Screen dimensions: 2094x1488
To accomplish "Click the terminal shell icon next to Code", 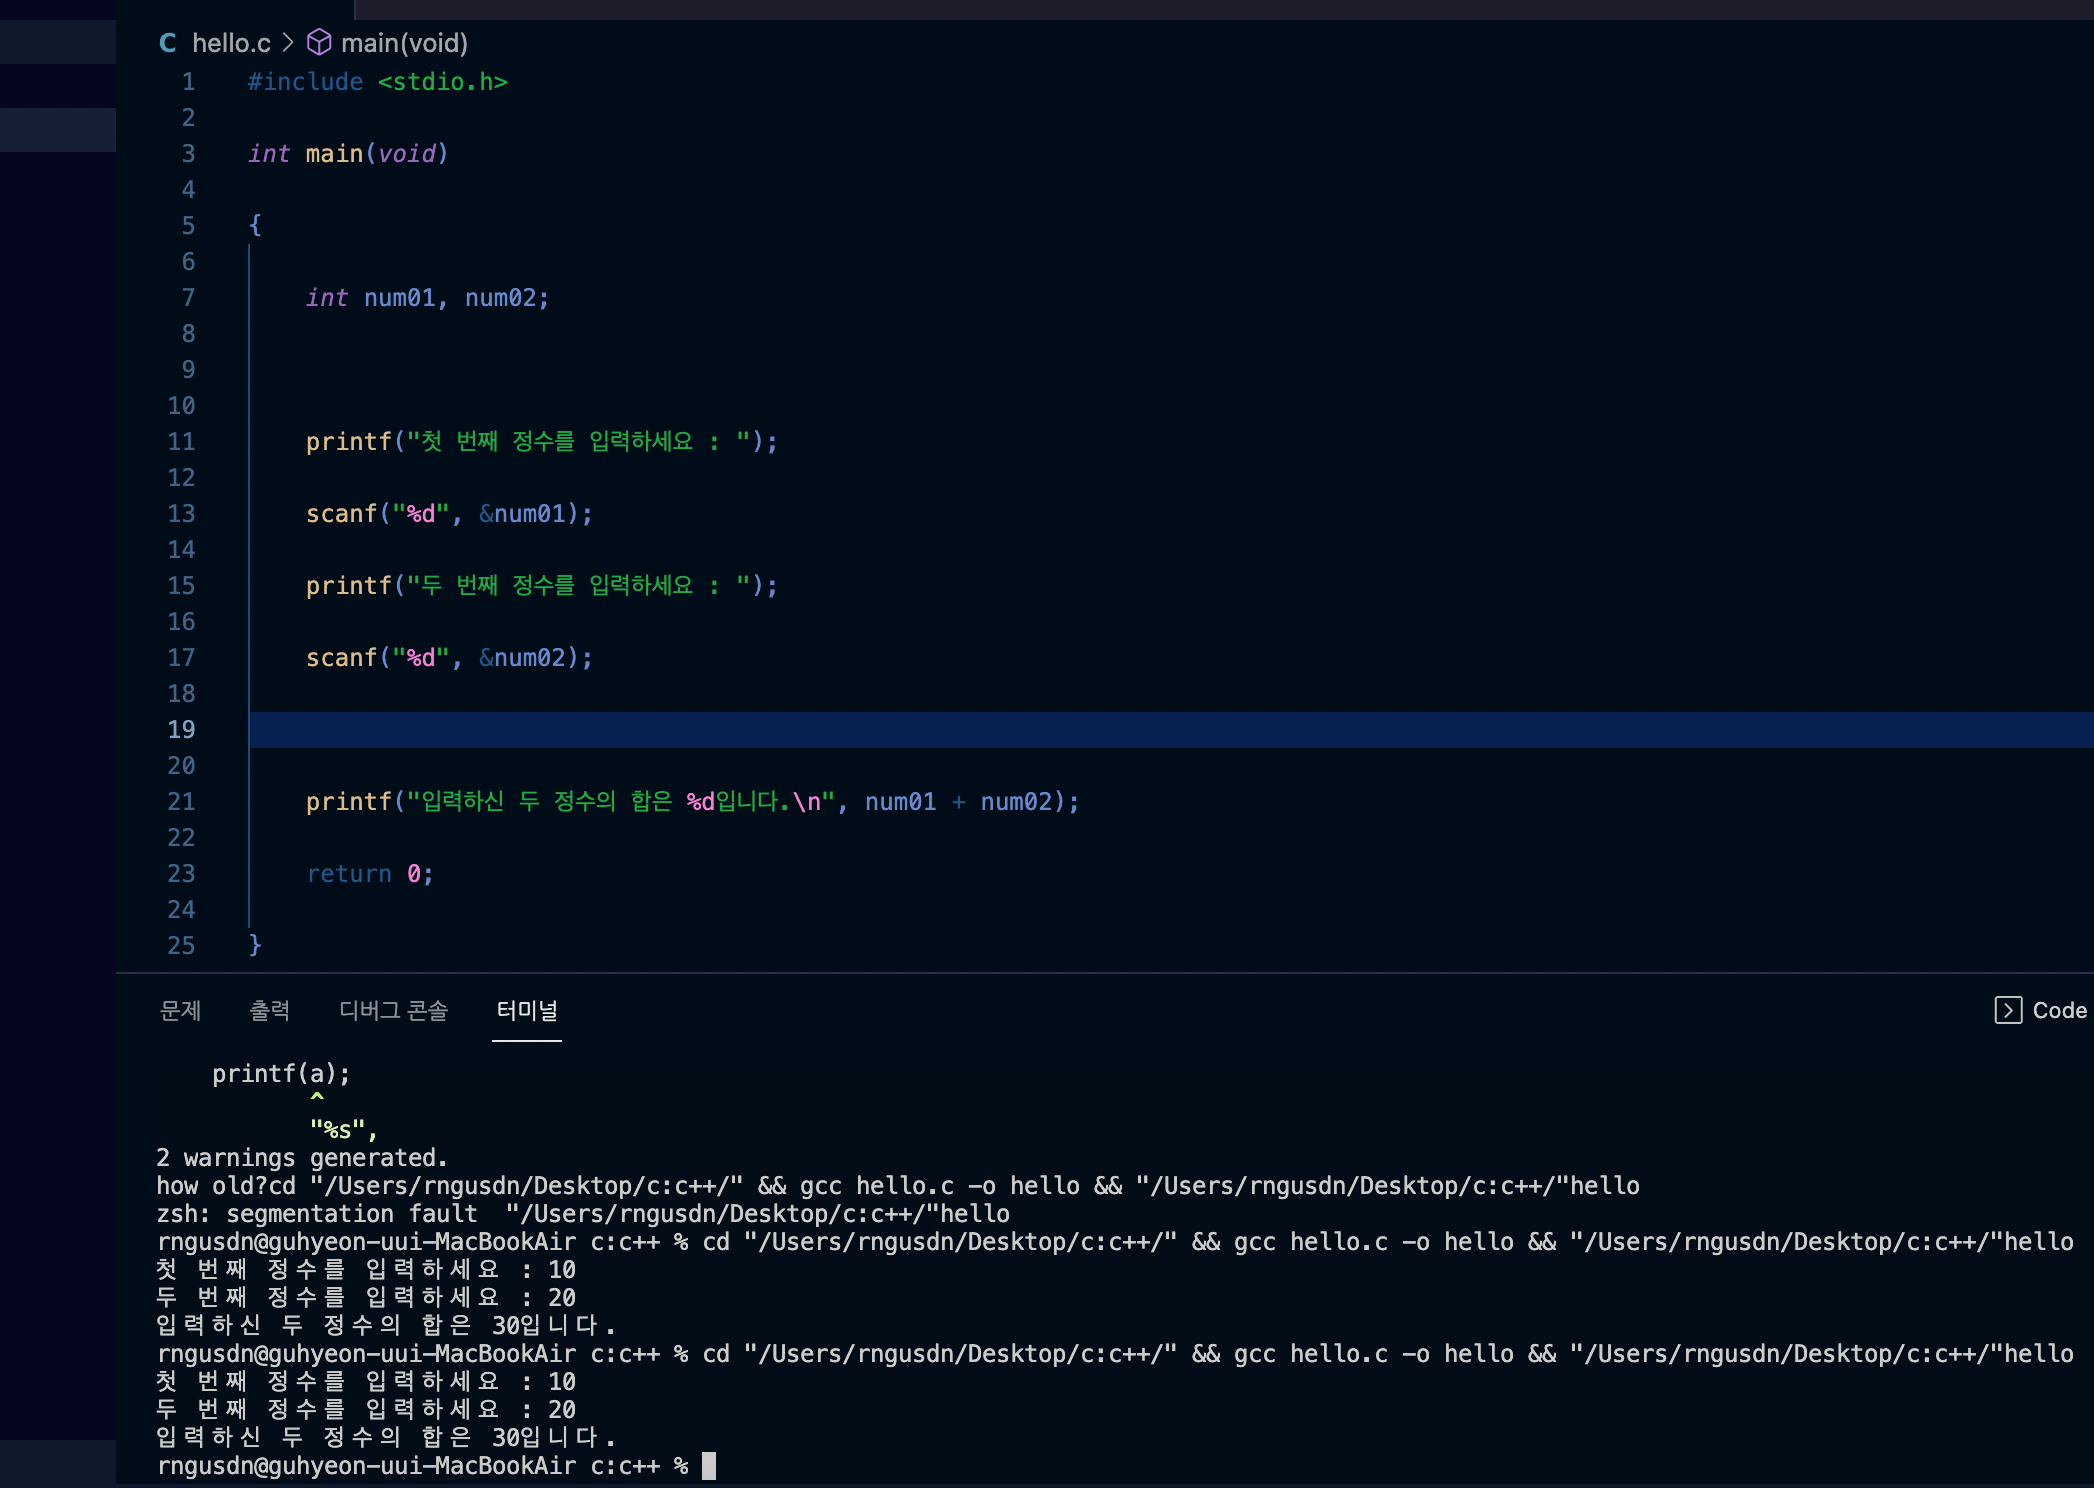I will pos(2008,1010).
